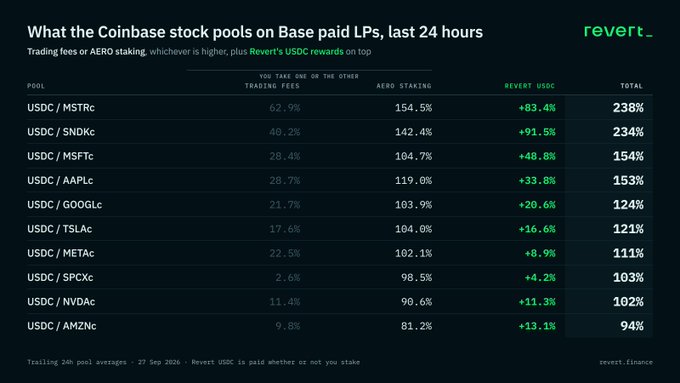Viewport: 680px width, 383px height.
Task: Click the 121% total for TSLAc
Action: (628, 229)
